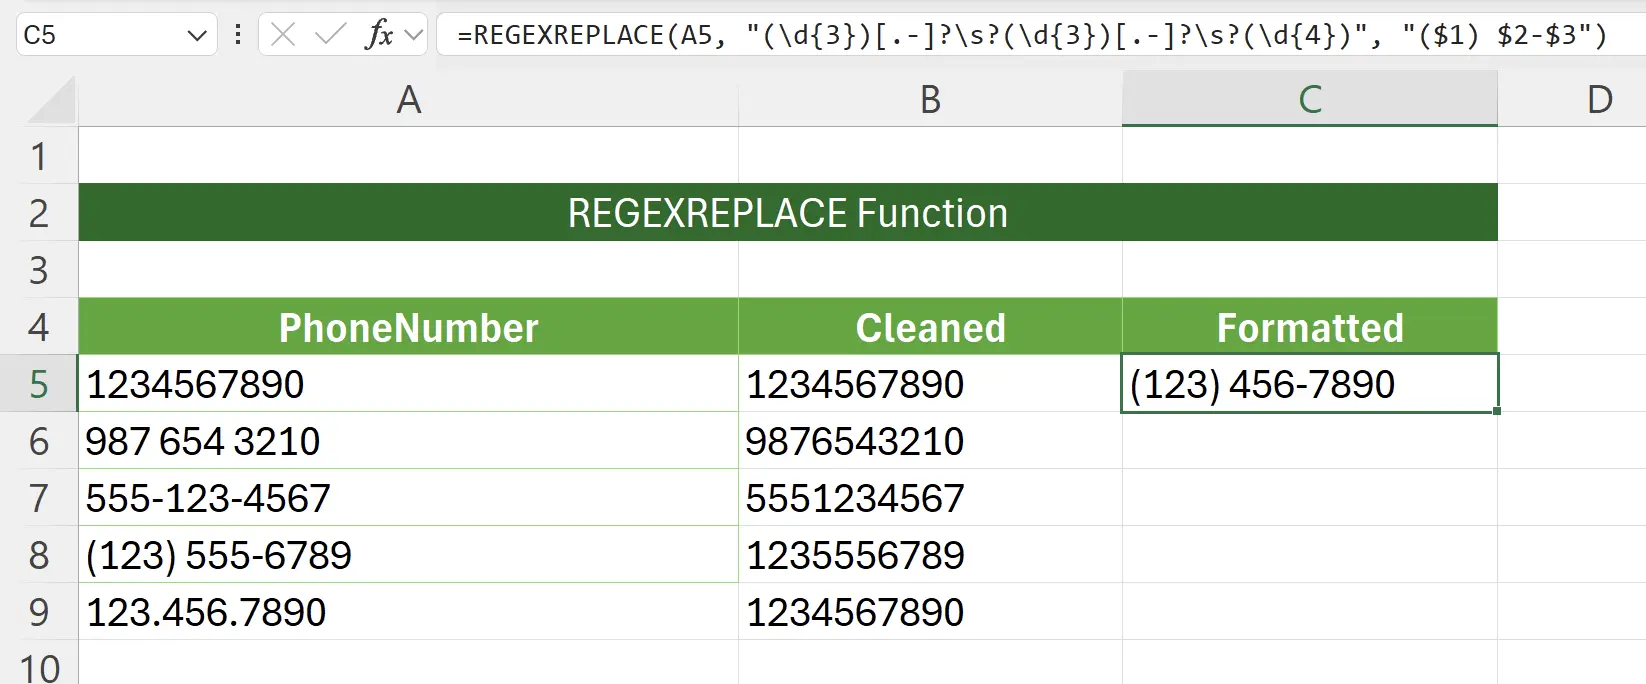
Task: Select row 8 header
Action: coord(39,555)
